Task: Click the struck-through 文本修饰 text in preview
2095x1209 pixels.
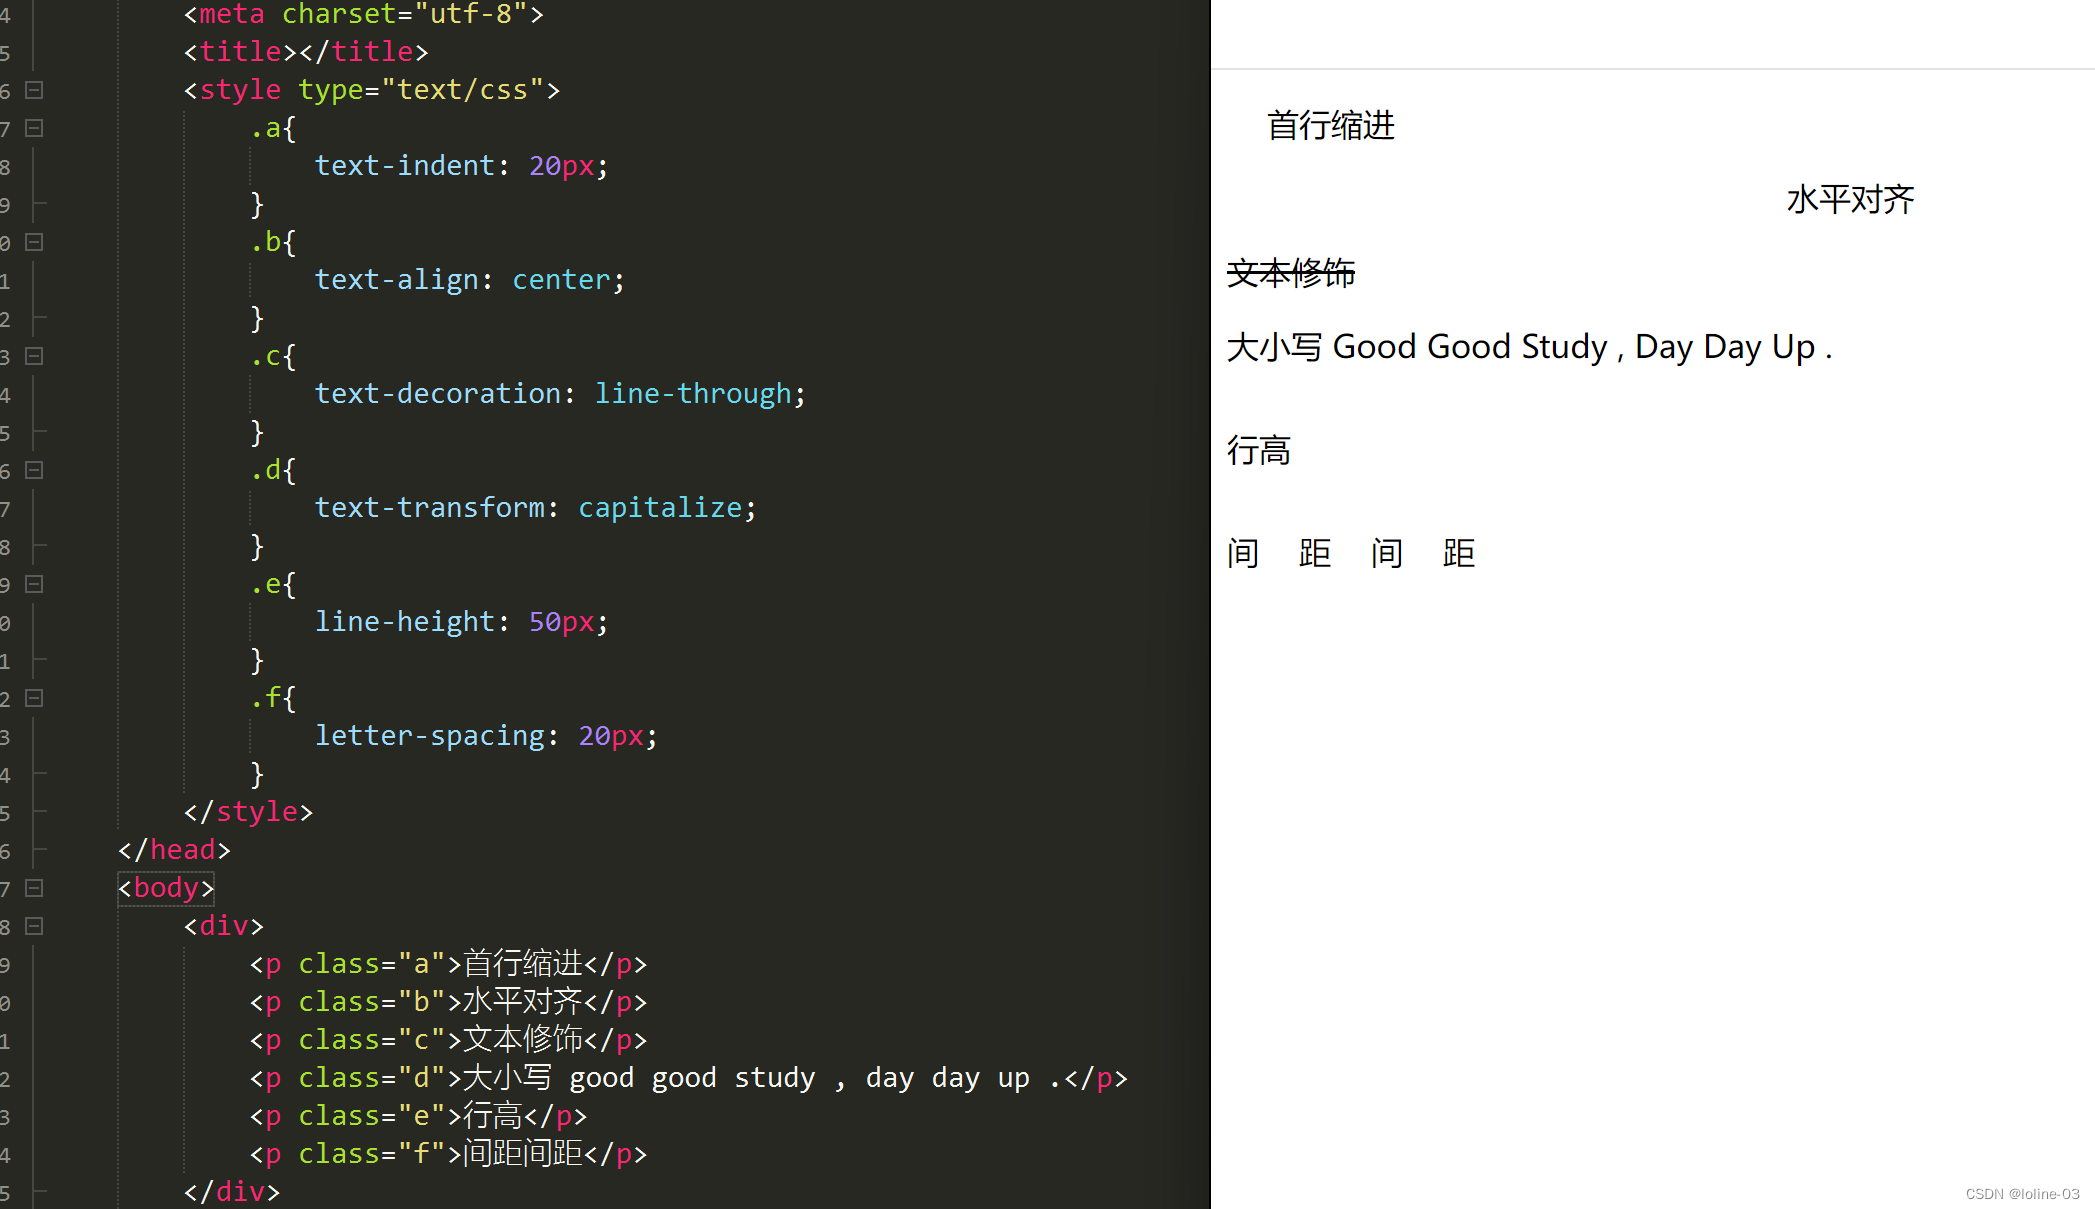Action: (x=1291, y=273)
